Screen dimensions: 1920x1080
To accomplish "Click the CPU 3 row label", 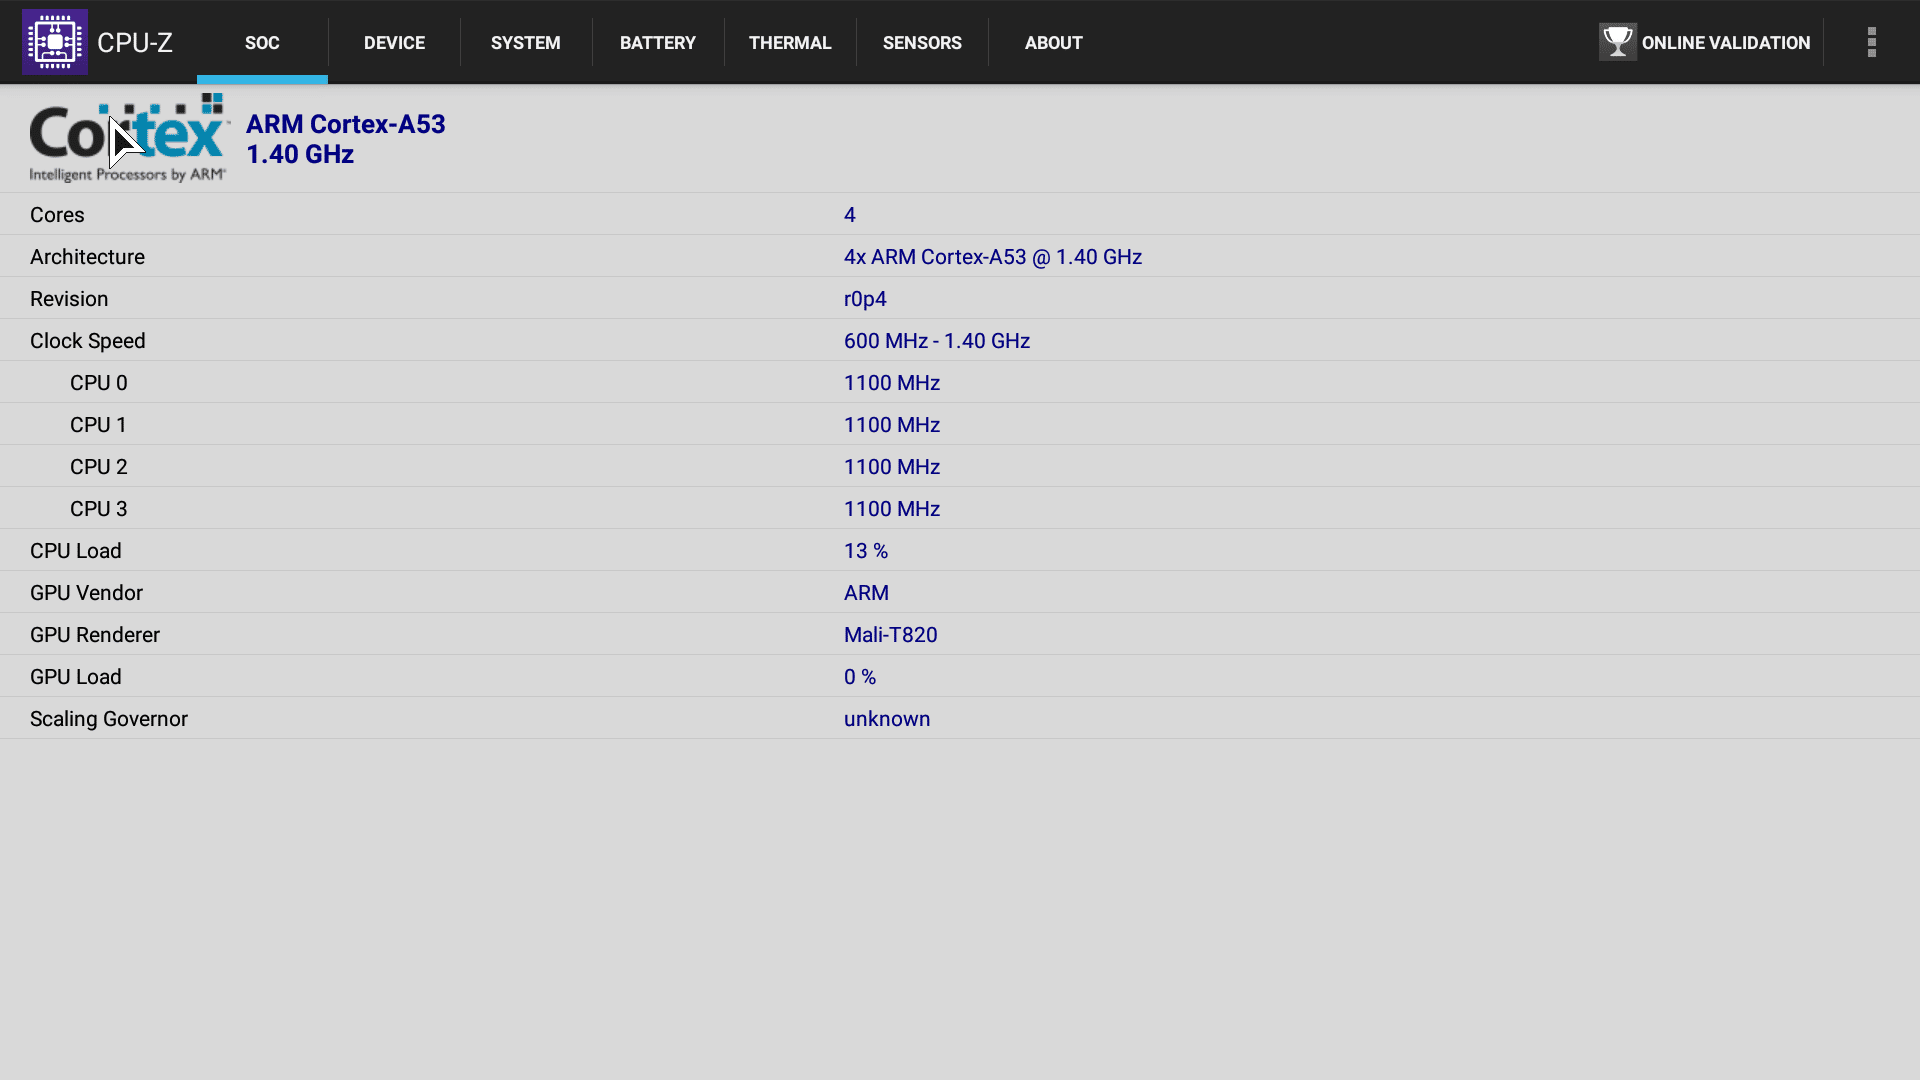I will 99,509.
